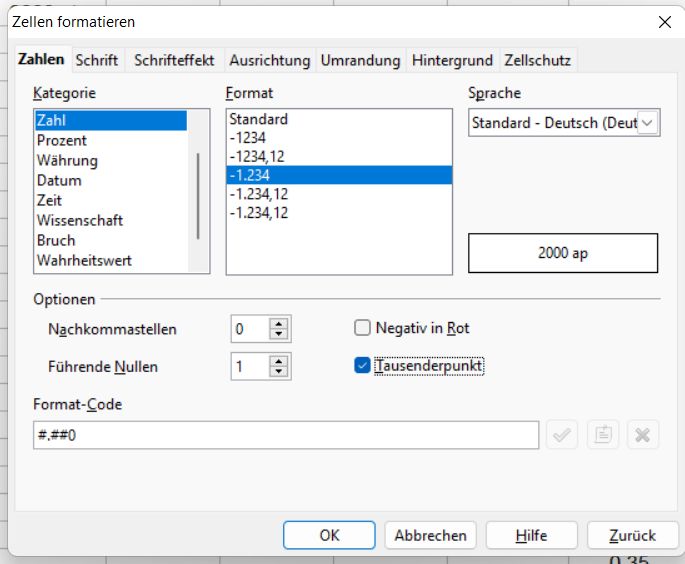
Task: Confirm with the OK button
Action: click(329, 535)
